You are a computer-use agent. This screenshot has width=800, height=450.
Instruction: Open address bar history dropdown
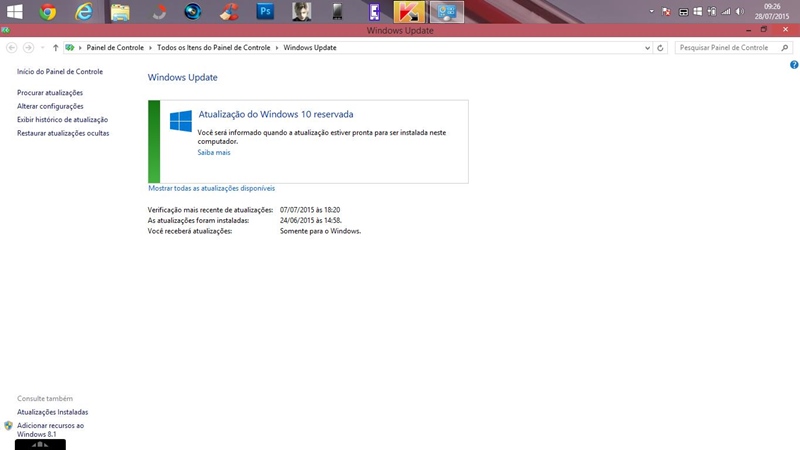tap(647, 47)
